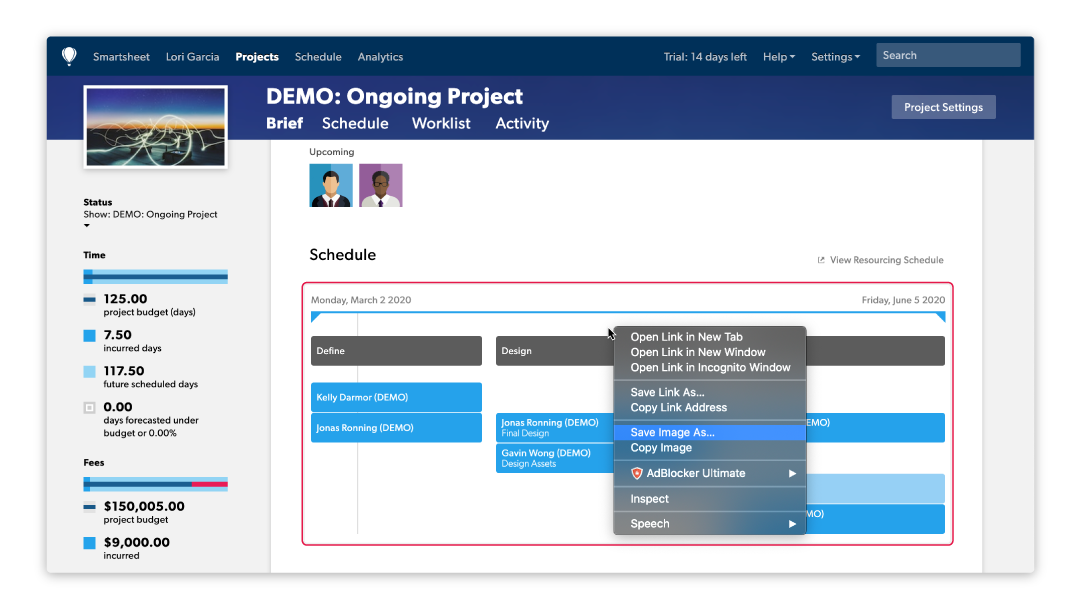The width and height of the screenshot is (1080, 608).
Task: Select the Define phase bar
Action: pos(396,350)
